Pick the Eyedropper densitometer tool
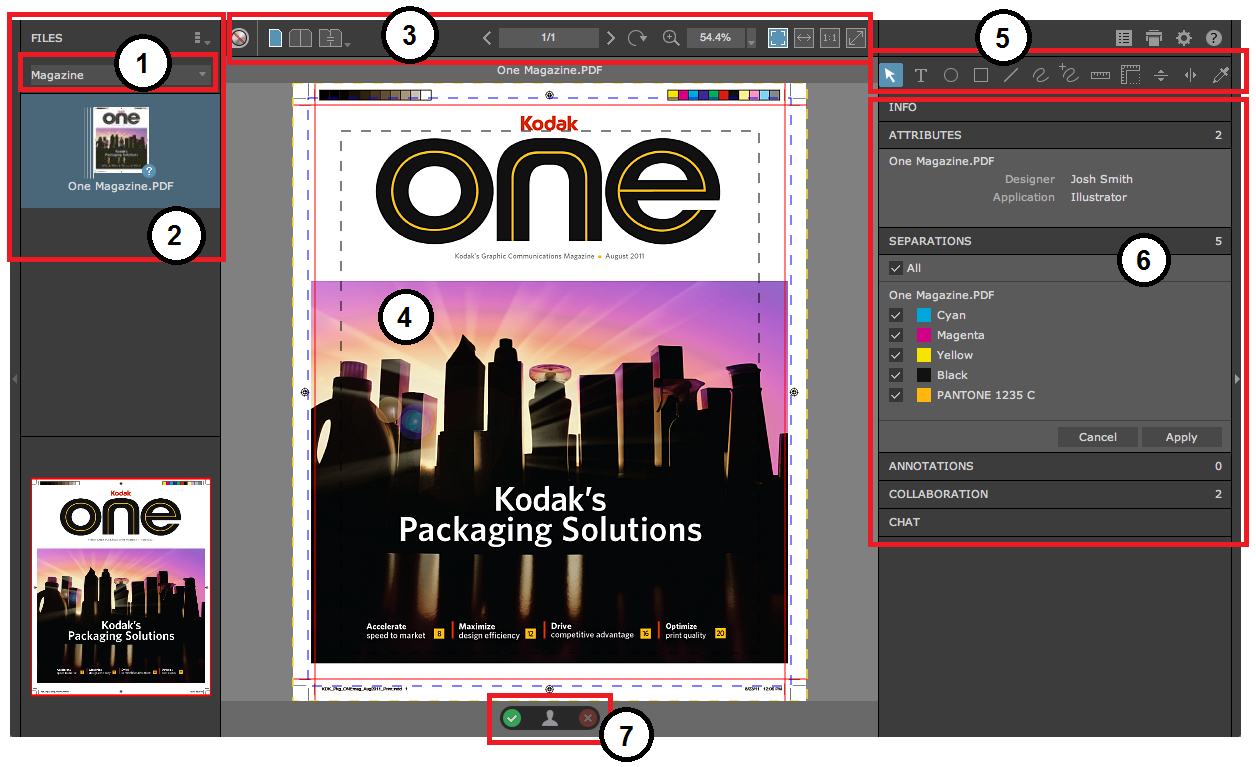This screenshot has height=767, width=1256. [x=1220, y=75]
